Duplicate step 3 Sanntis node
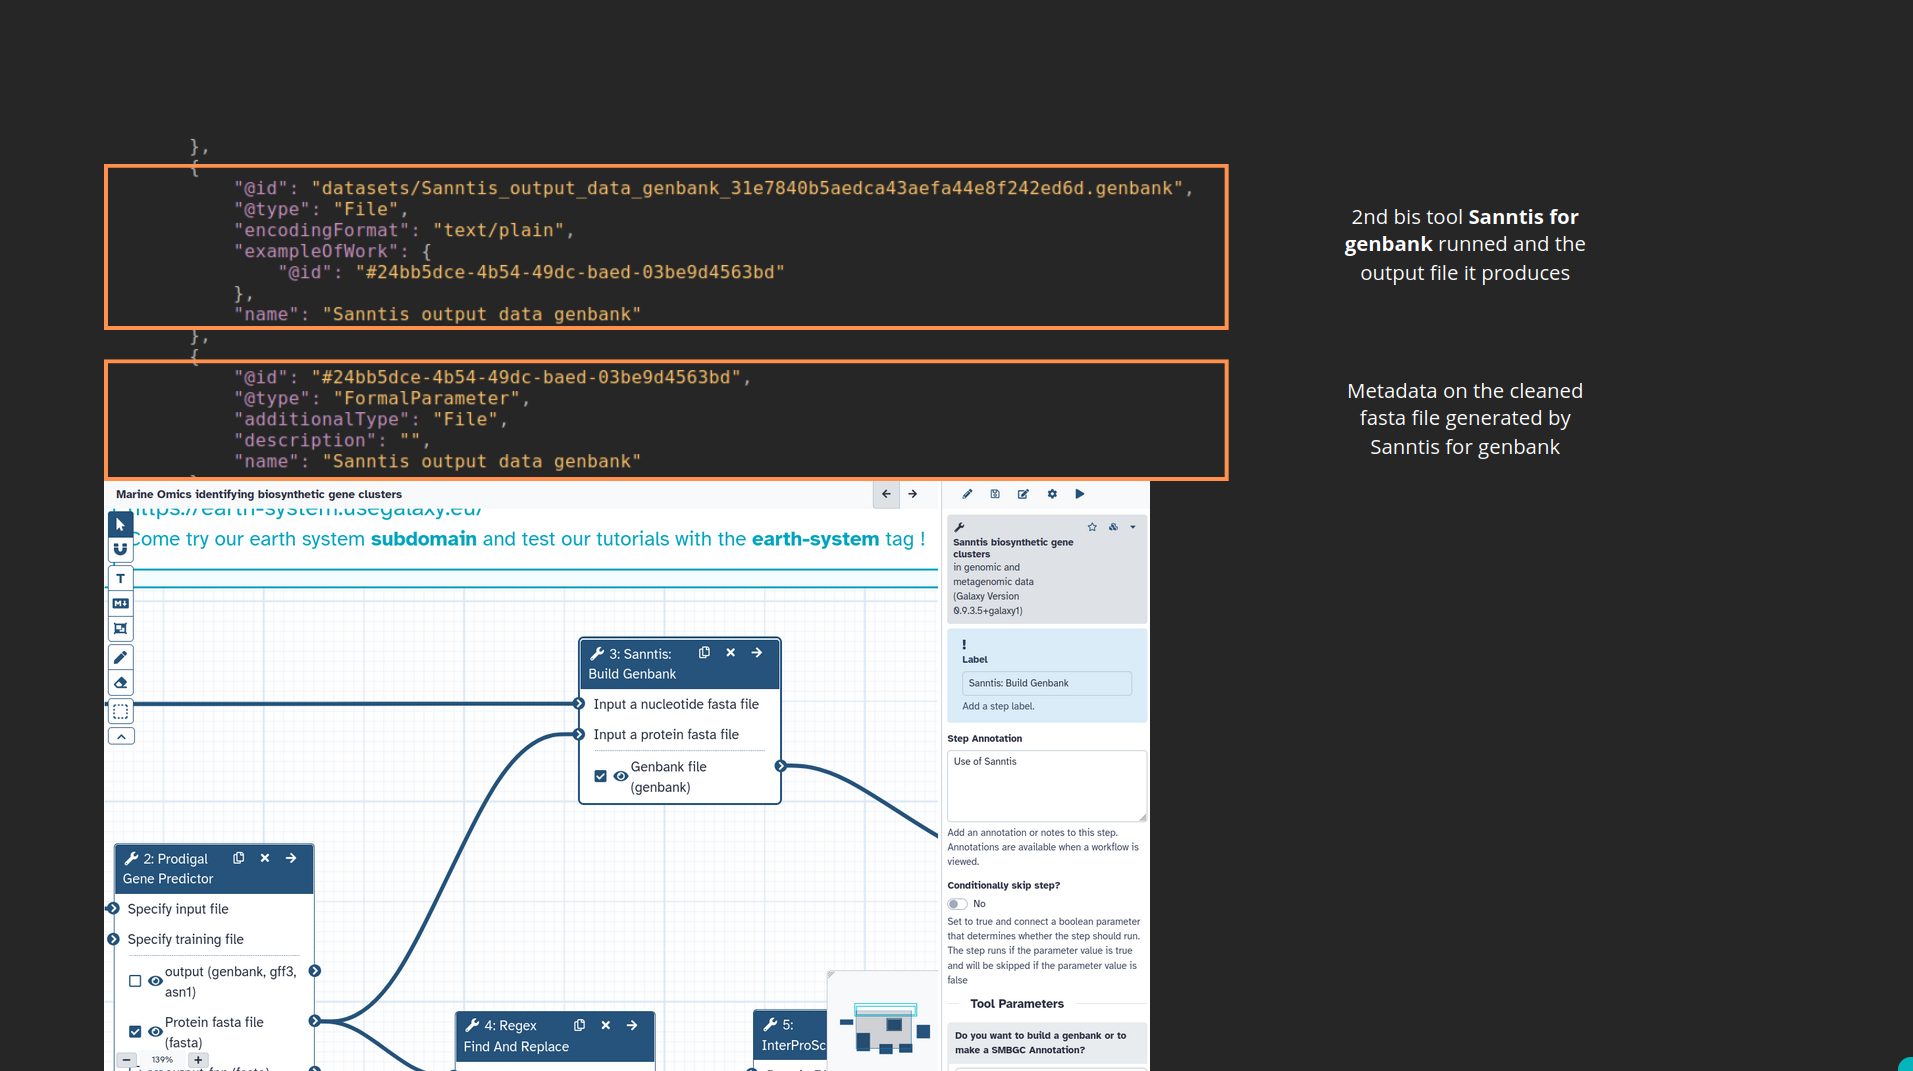Image resolution: width=1913 pixels, height=1071 pixels. pyautogui.click(x=704, y=652)
